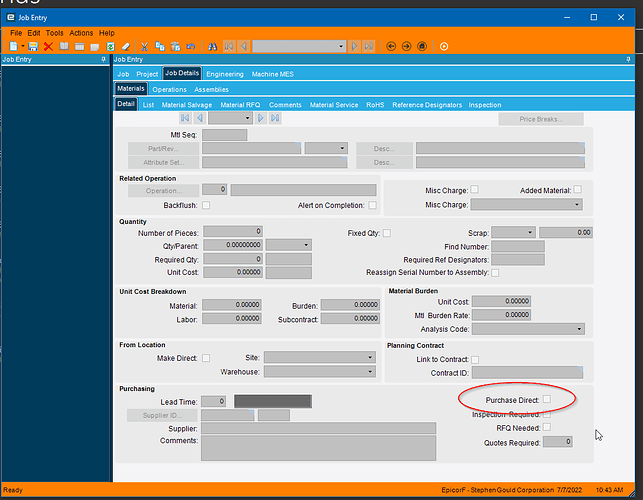Click the main toolbar First record icon
The image size is (643, 500).
(229, 46)
